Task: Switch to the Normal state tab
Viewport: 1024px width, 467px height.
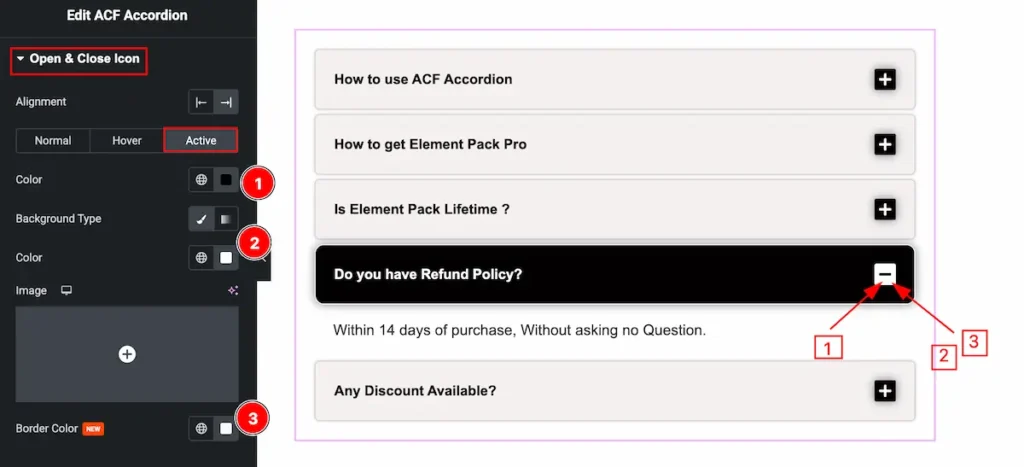Action: click(53, 141)
